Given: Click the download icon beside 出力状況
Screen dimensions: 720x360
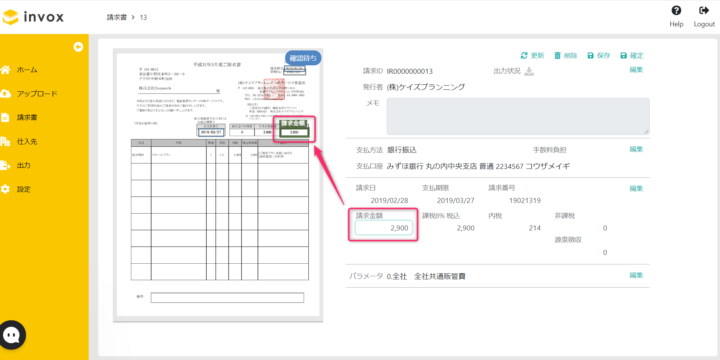Looking at the screenshot, I should pos(529,71).
